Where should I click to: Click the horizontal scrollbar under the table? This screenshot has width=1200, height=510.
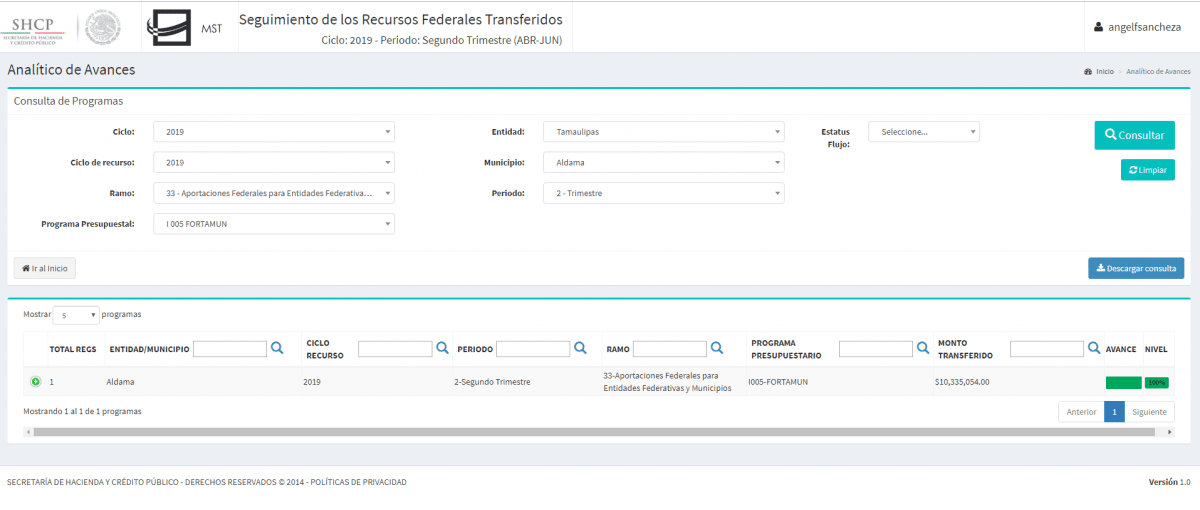pyautogui.click(x=598, y=432)
